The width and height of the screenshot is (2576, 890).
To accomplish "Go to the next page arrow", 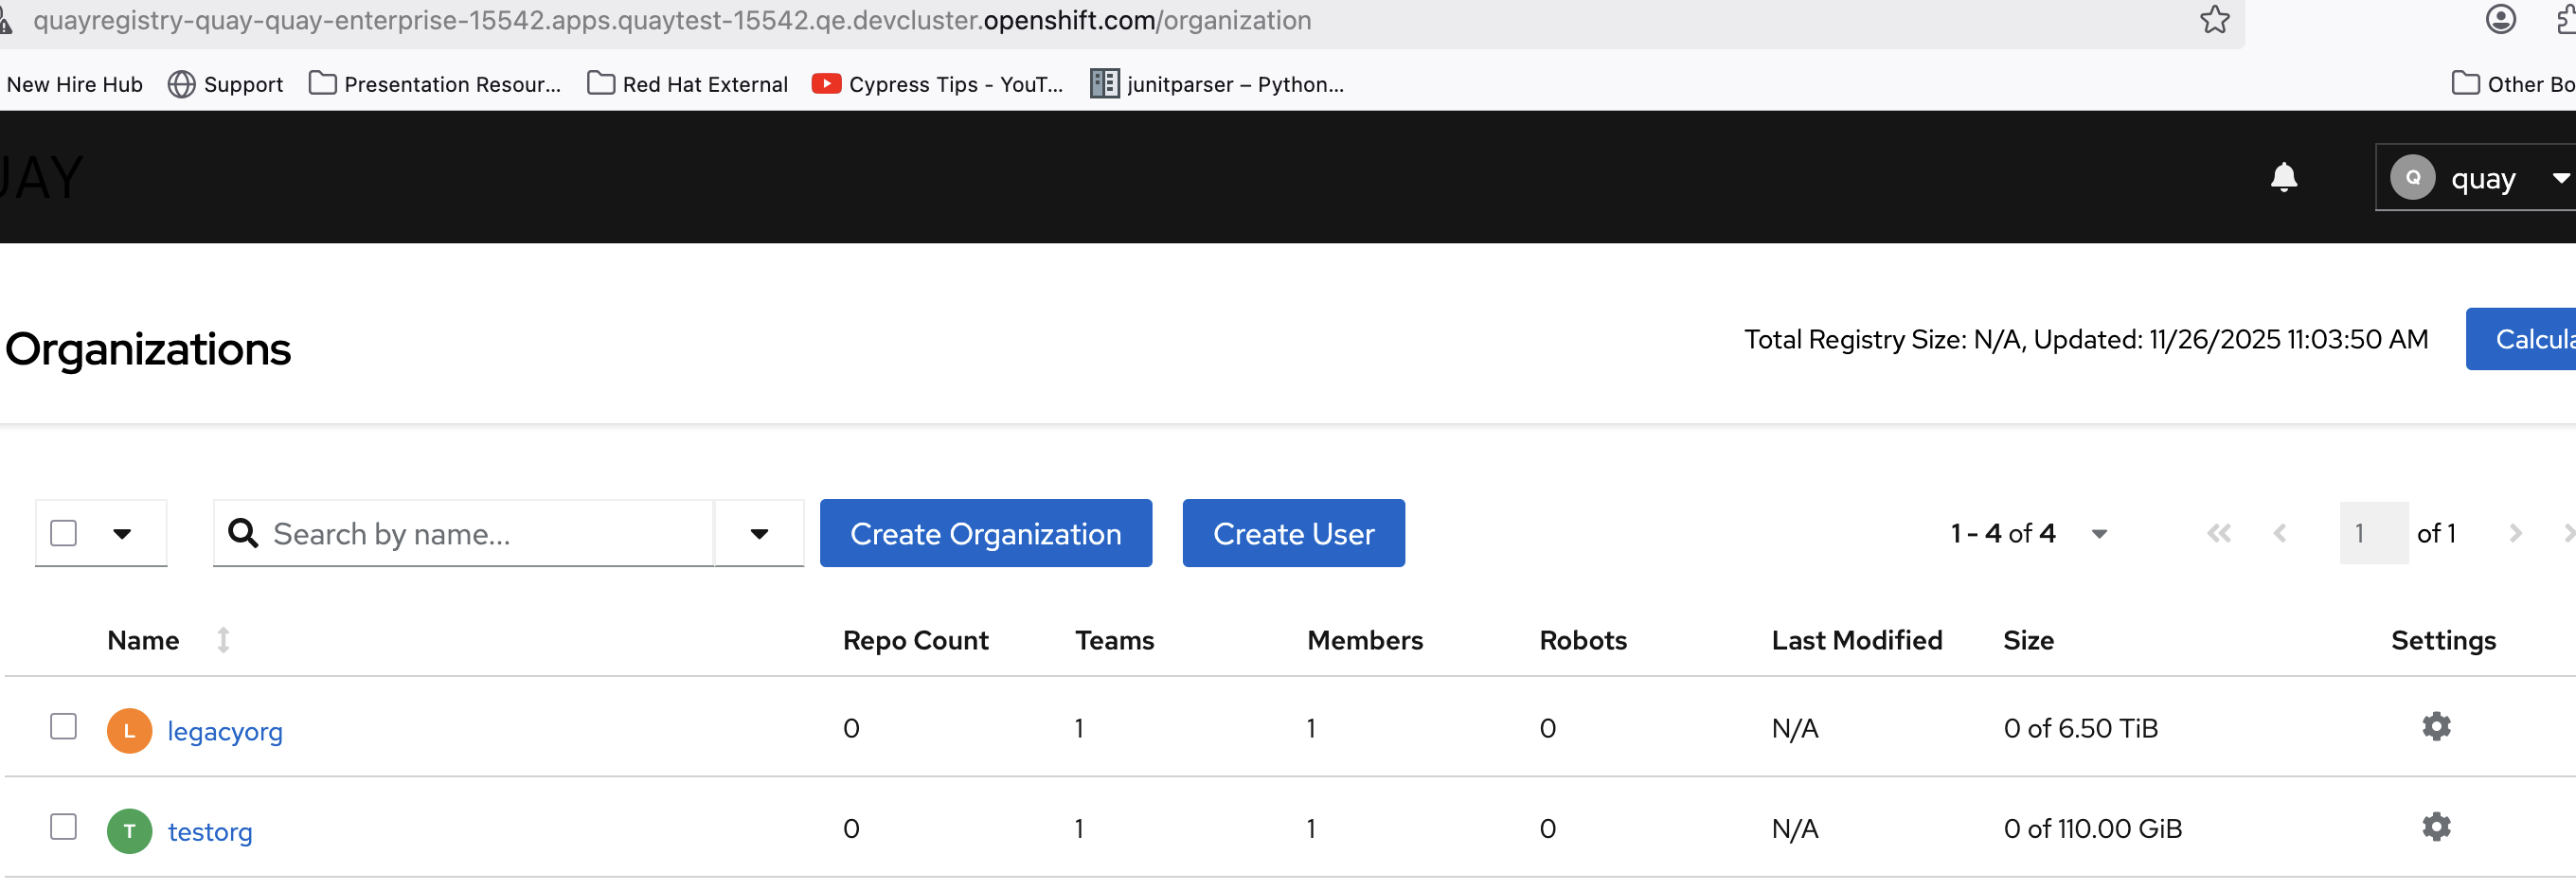I will (x=2515, y=534).
